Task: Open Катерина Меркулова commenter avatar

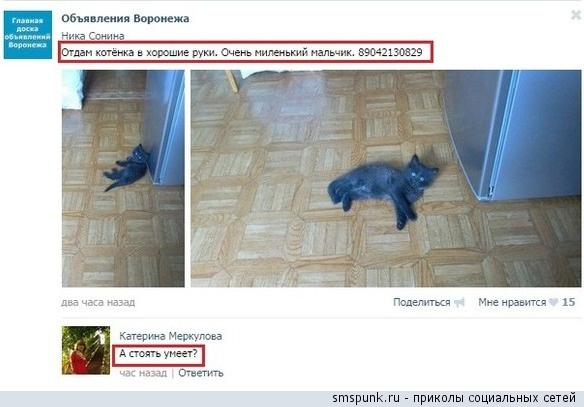Action: point(86,350)
